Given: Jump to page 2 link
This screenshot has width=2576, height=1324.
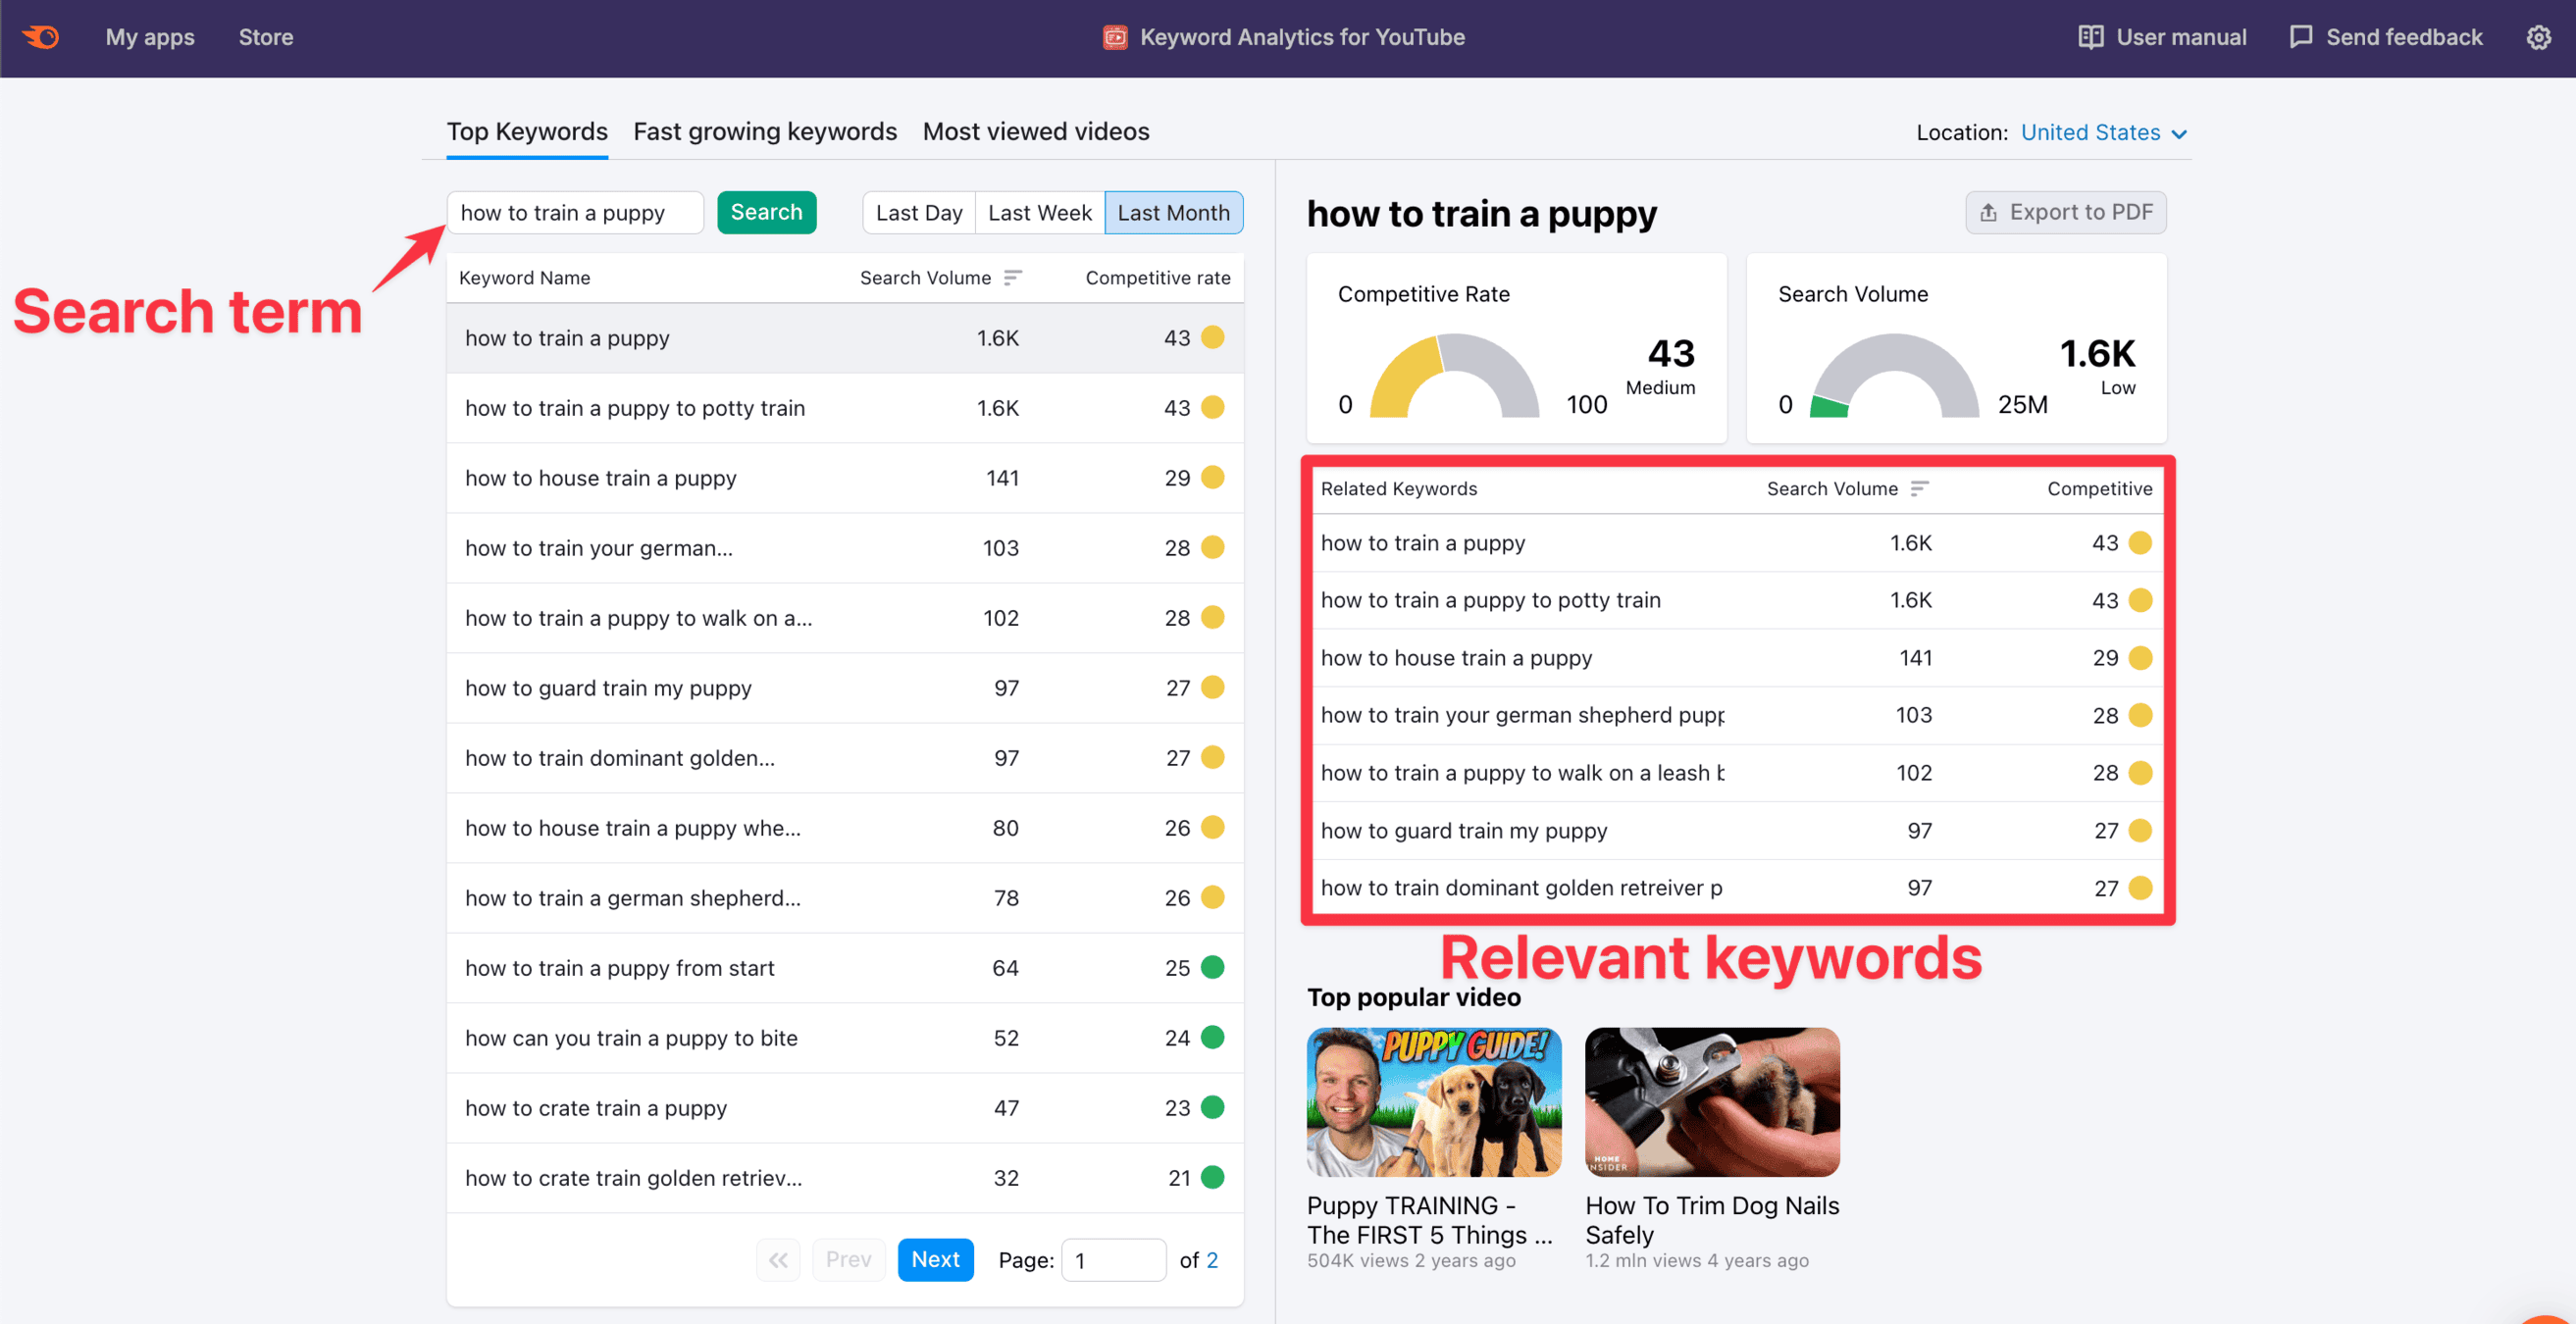Looking at the screenshot, I should point(1212,1260).
